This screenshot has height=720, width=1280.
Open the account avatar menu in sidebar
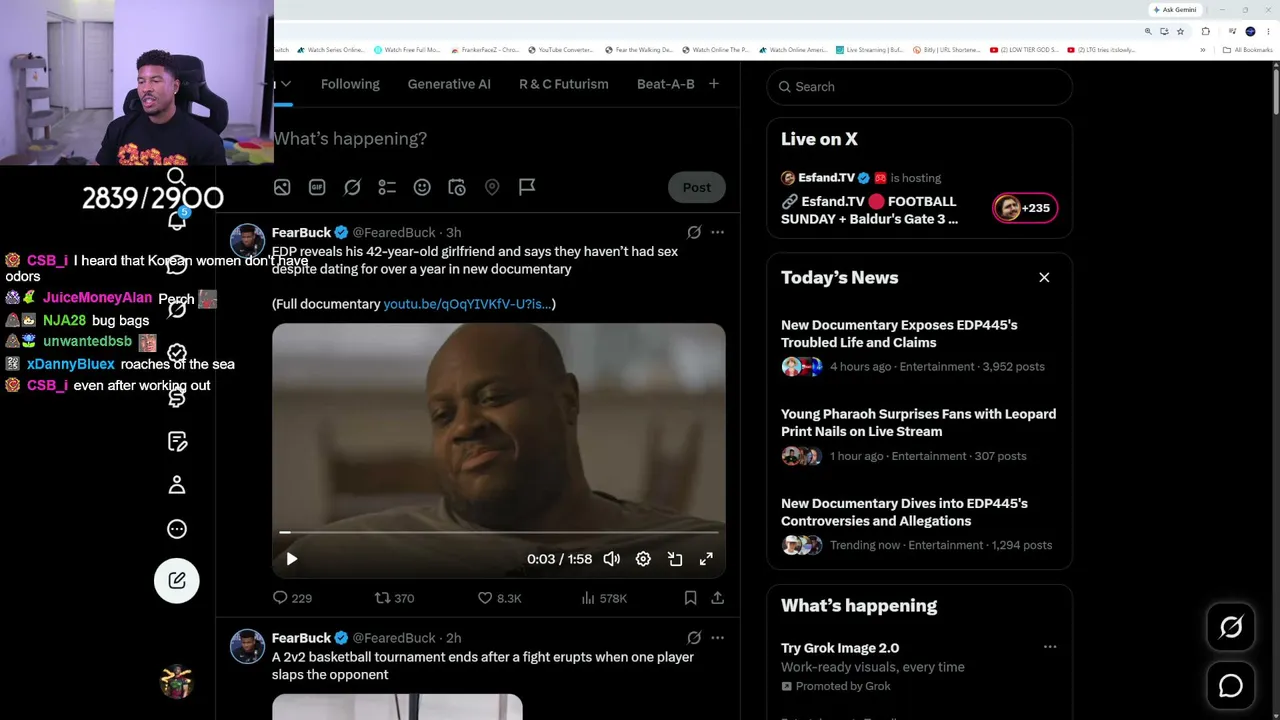176,682
